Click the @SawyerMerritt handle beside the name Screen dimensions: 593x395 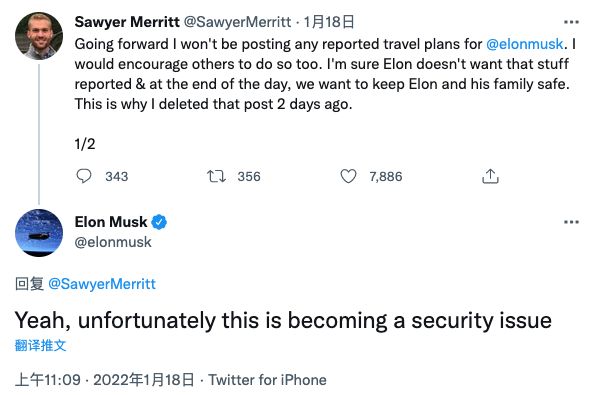(238, 22)
